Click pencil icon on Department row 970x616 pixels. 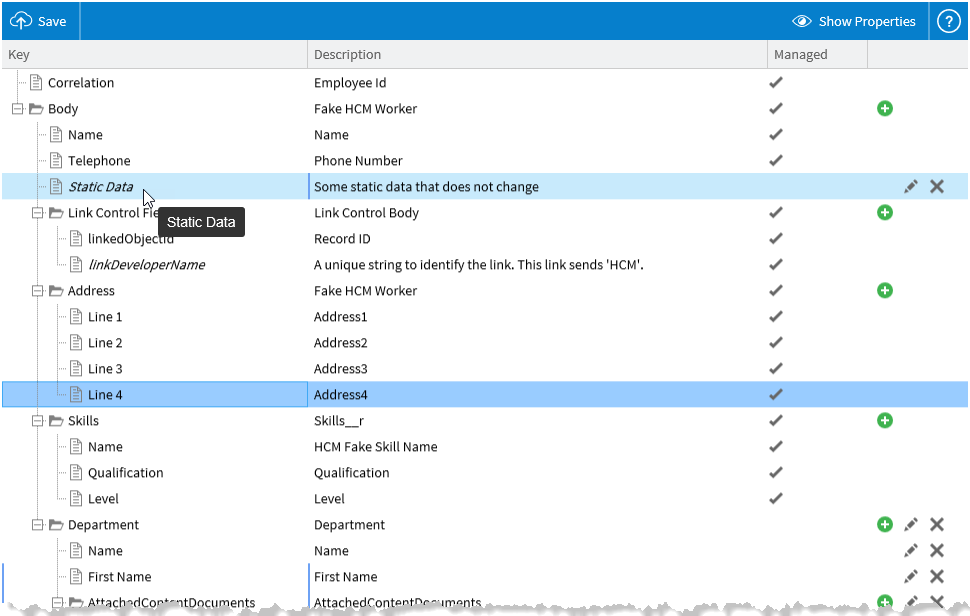click(x=910, y=525)
